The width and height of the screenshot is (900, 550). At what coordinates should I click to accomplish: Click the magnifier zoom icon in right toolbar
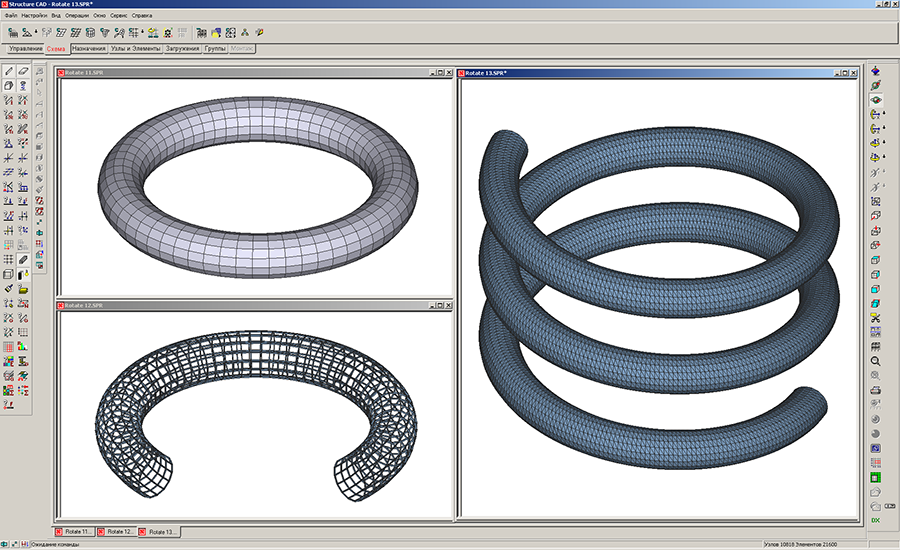pos(876,360)
